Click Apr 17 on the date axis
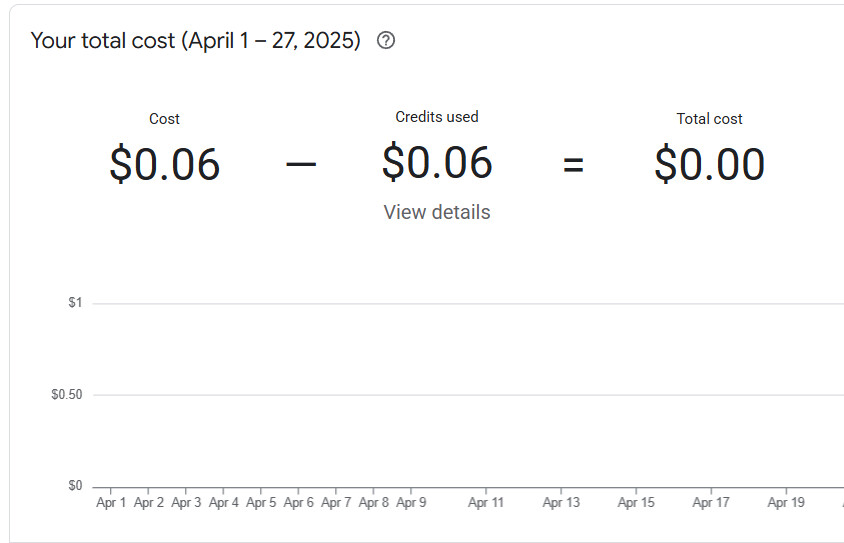 click(x=711, y=503)
